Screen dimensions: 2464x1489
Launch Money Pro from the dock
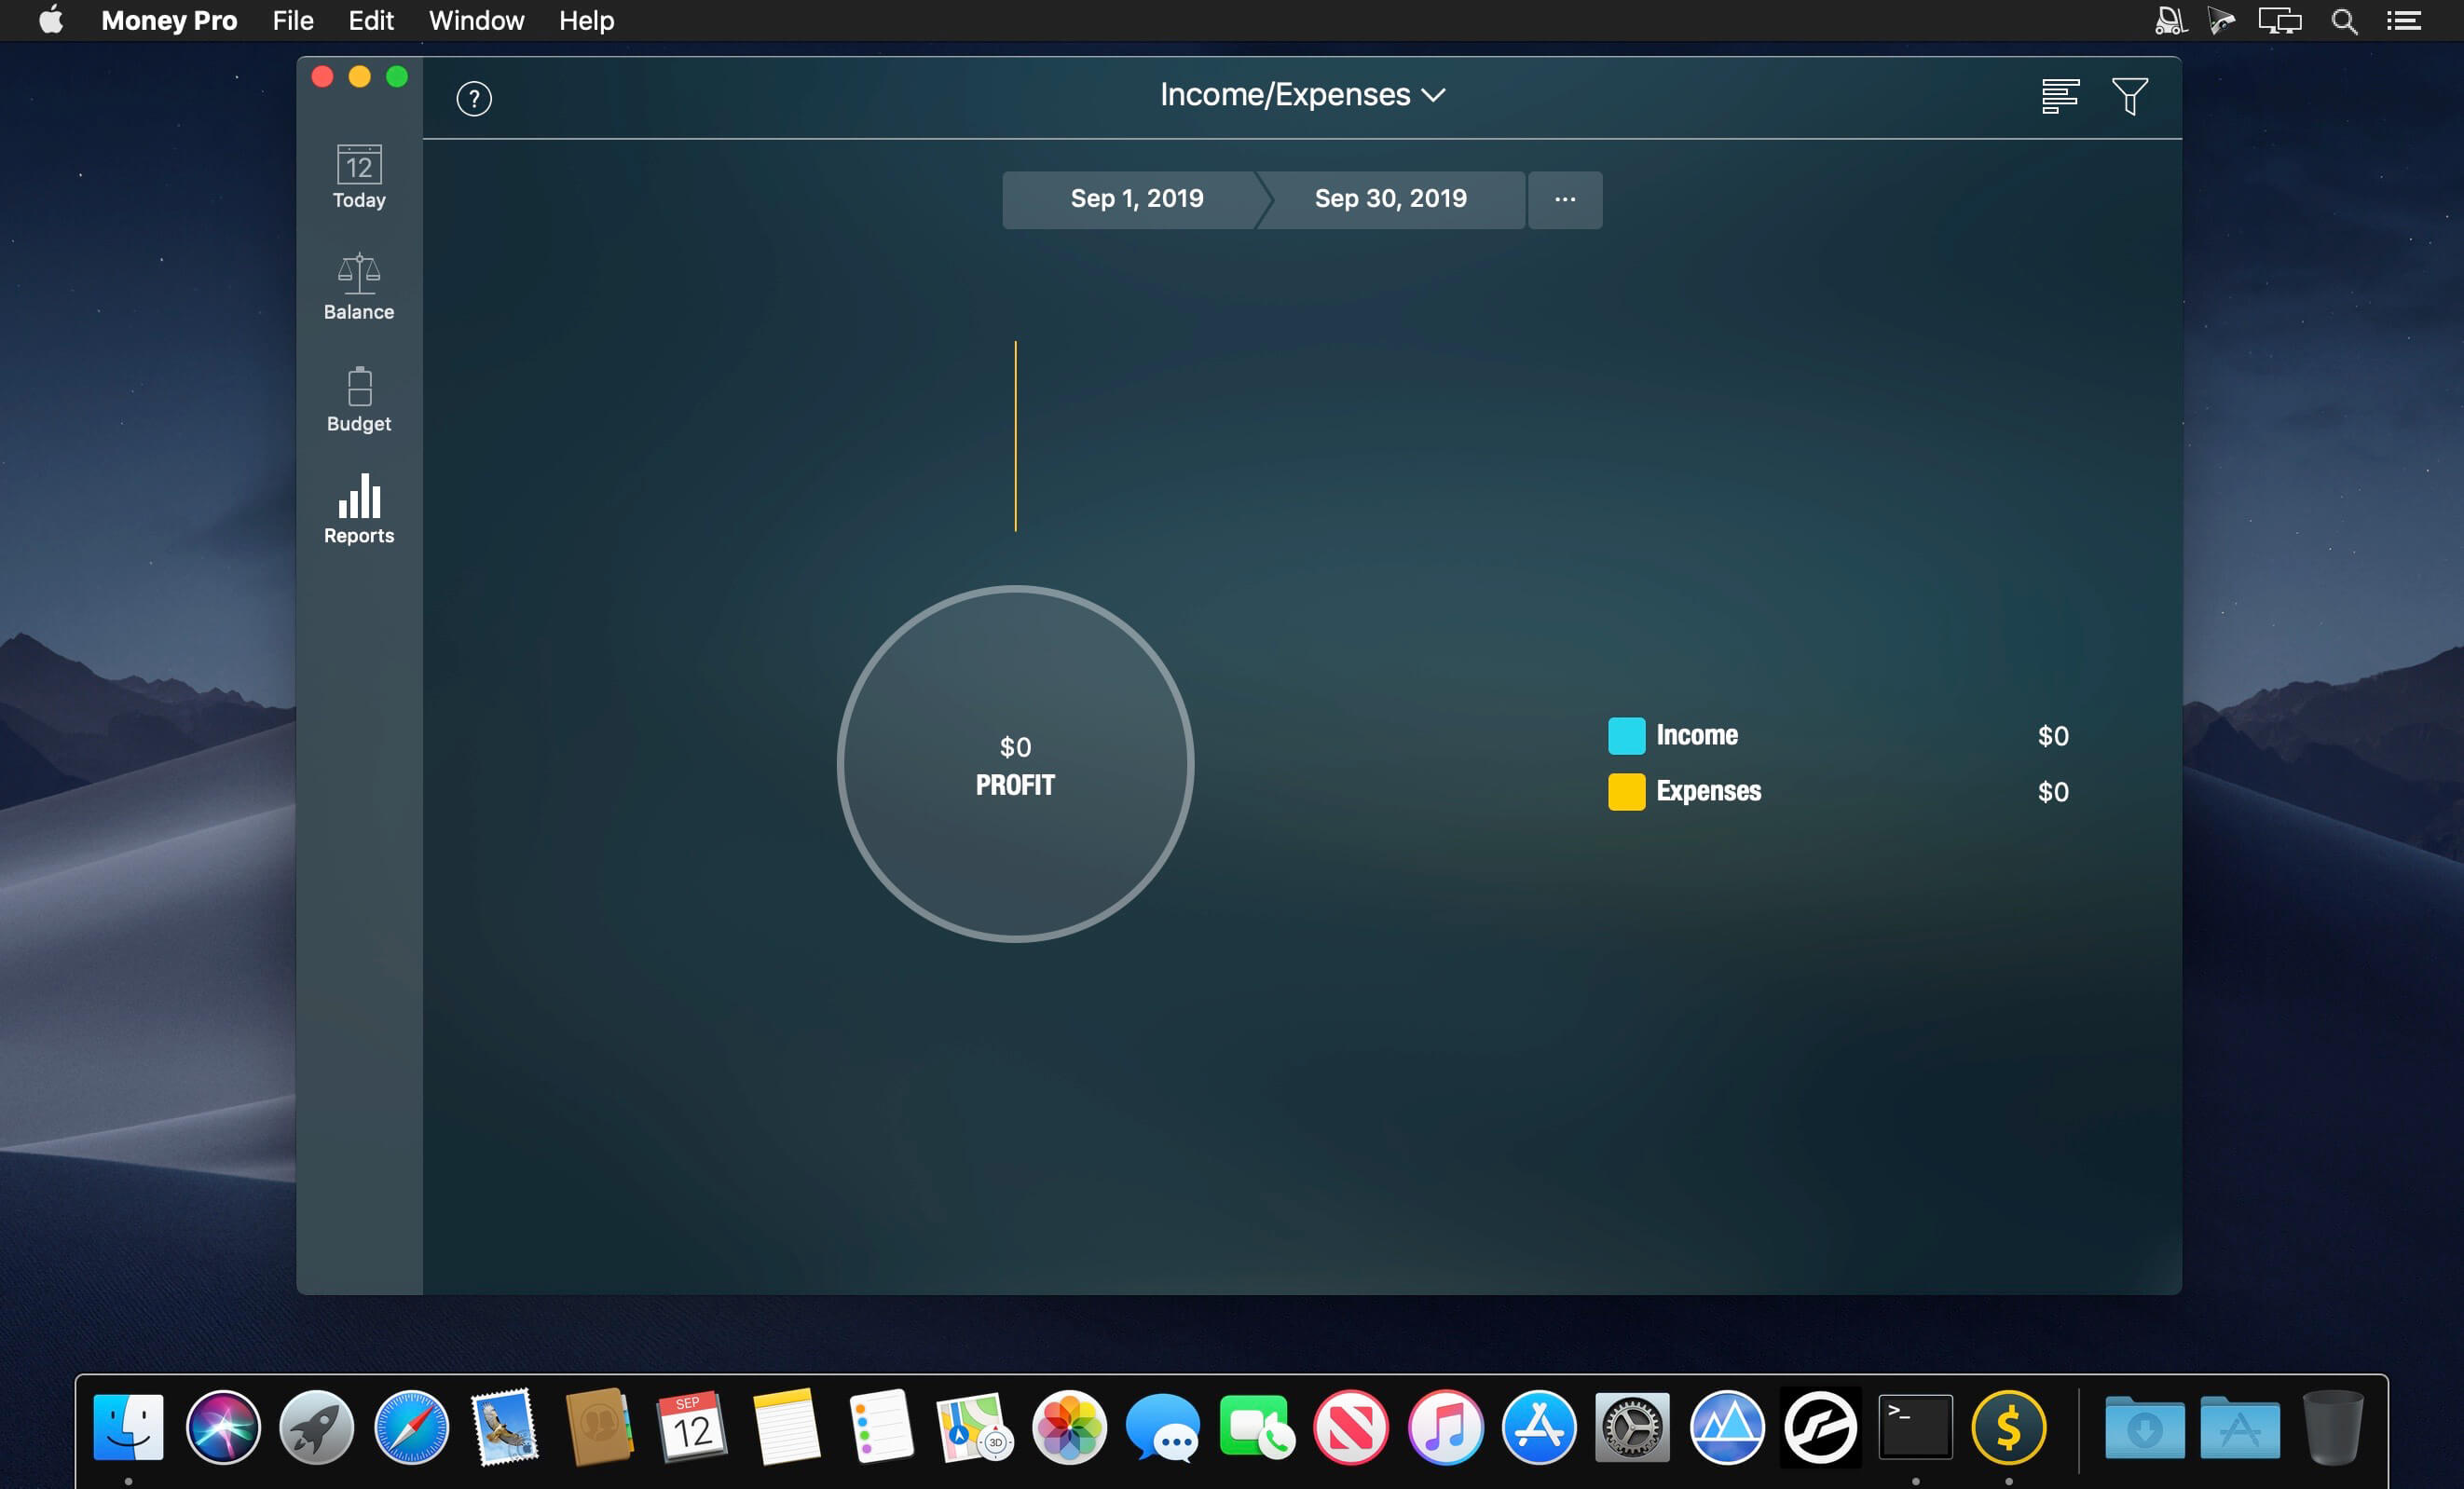click(2008, 1427)
